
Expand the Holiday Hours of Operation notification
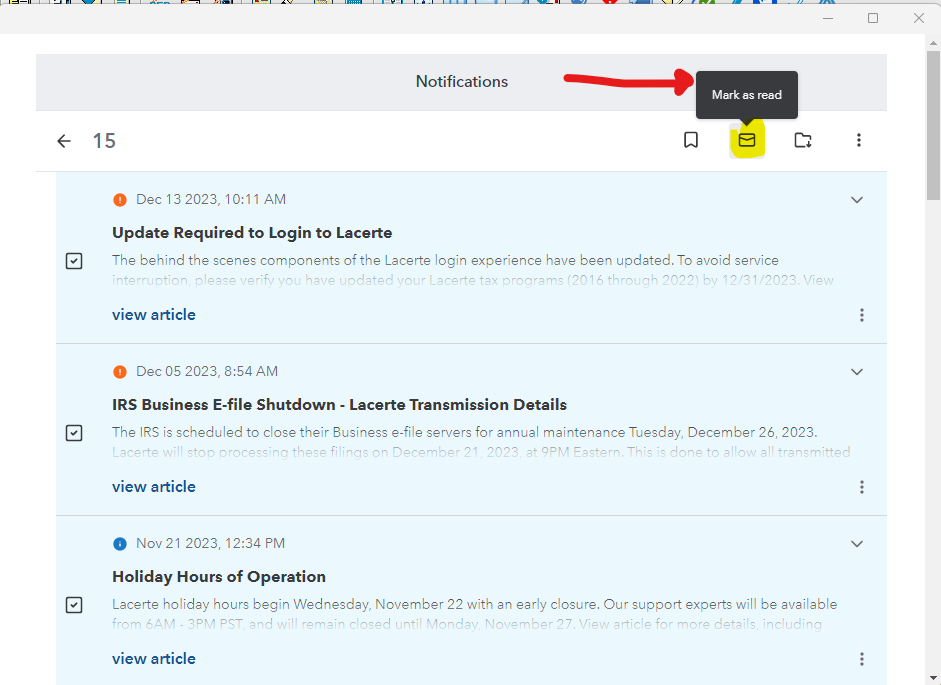(x=856, y=544)
